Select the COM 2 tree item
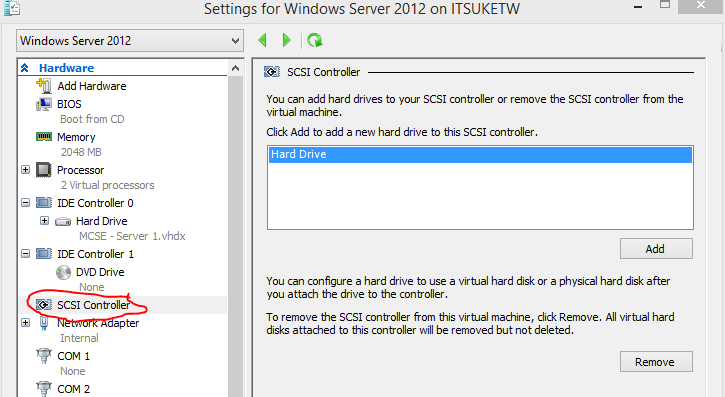This screenshot has height=397, width=725. click(x=73, y=389)
